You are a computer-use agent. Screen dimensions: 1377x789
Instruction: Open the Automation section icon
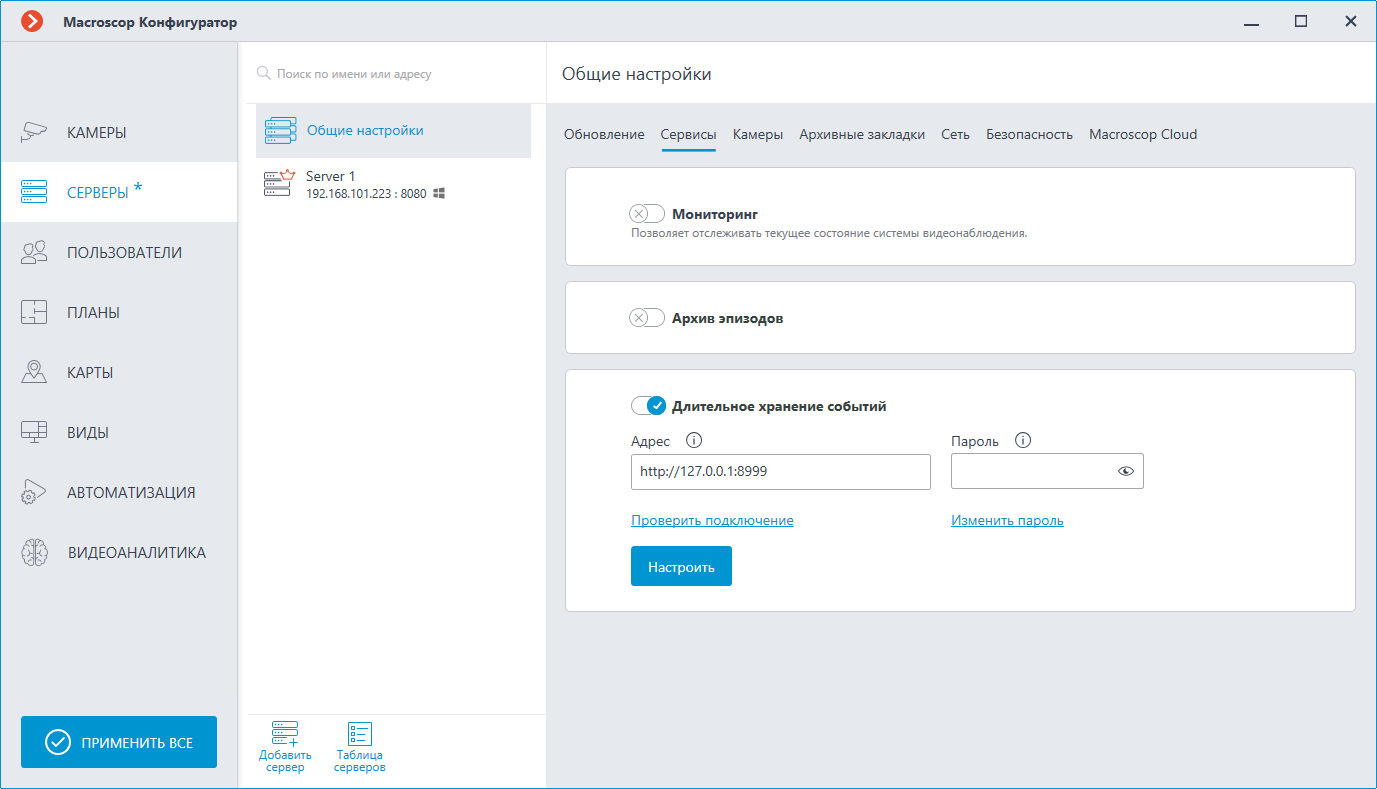(x=34, y=492)
